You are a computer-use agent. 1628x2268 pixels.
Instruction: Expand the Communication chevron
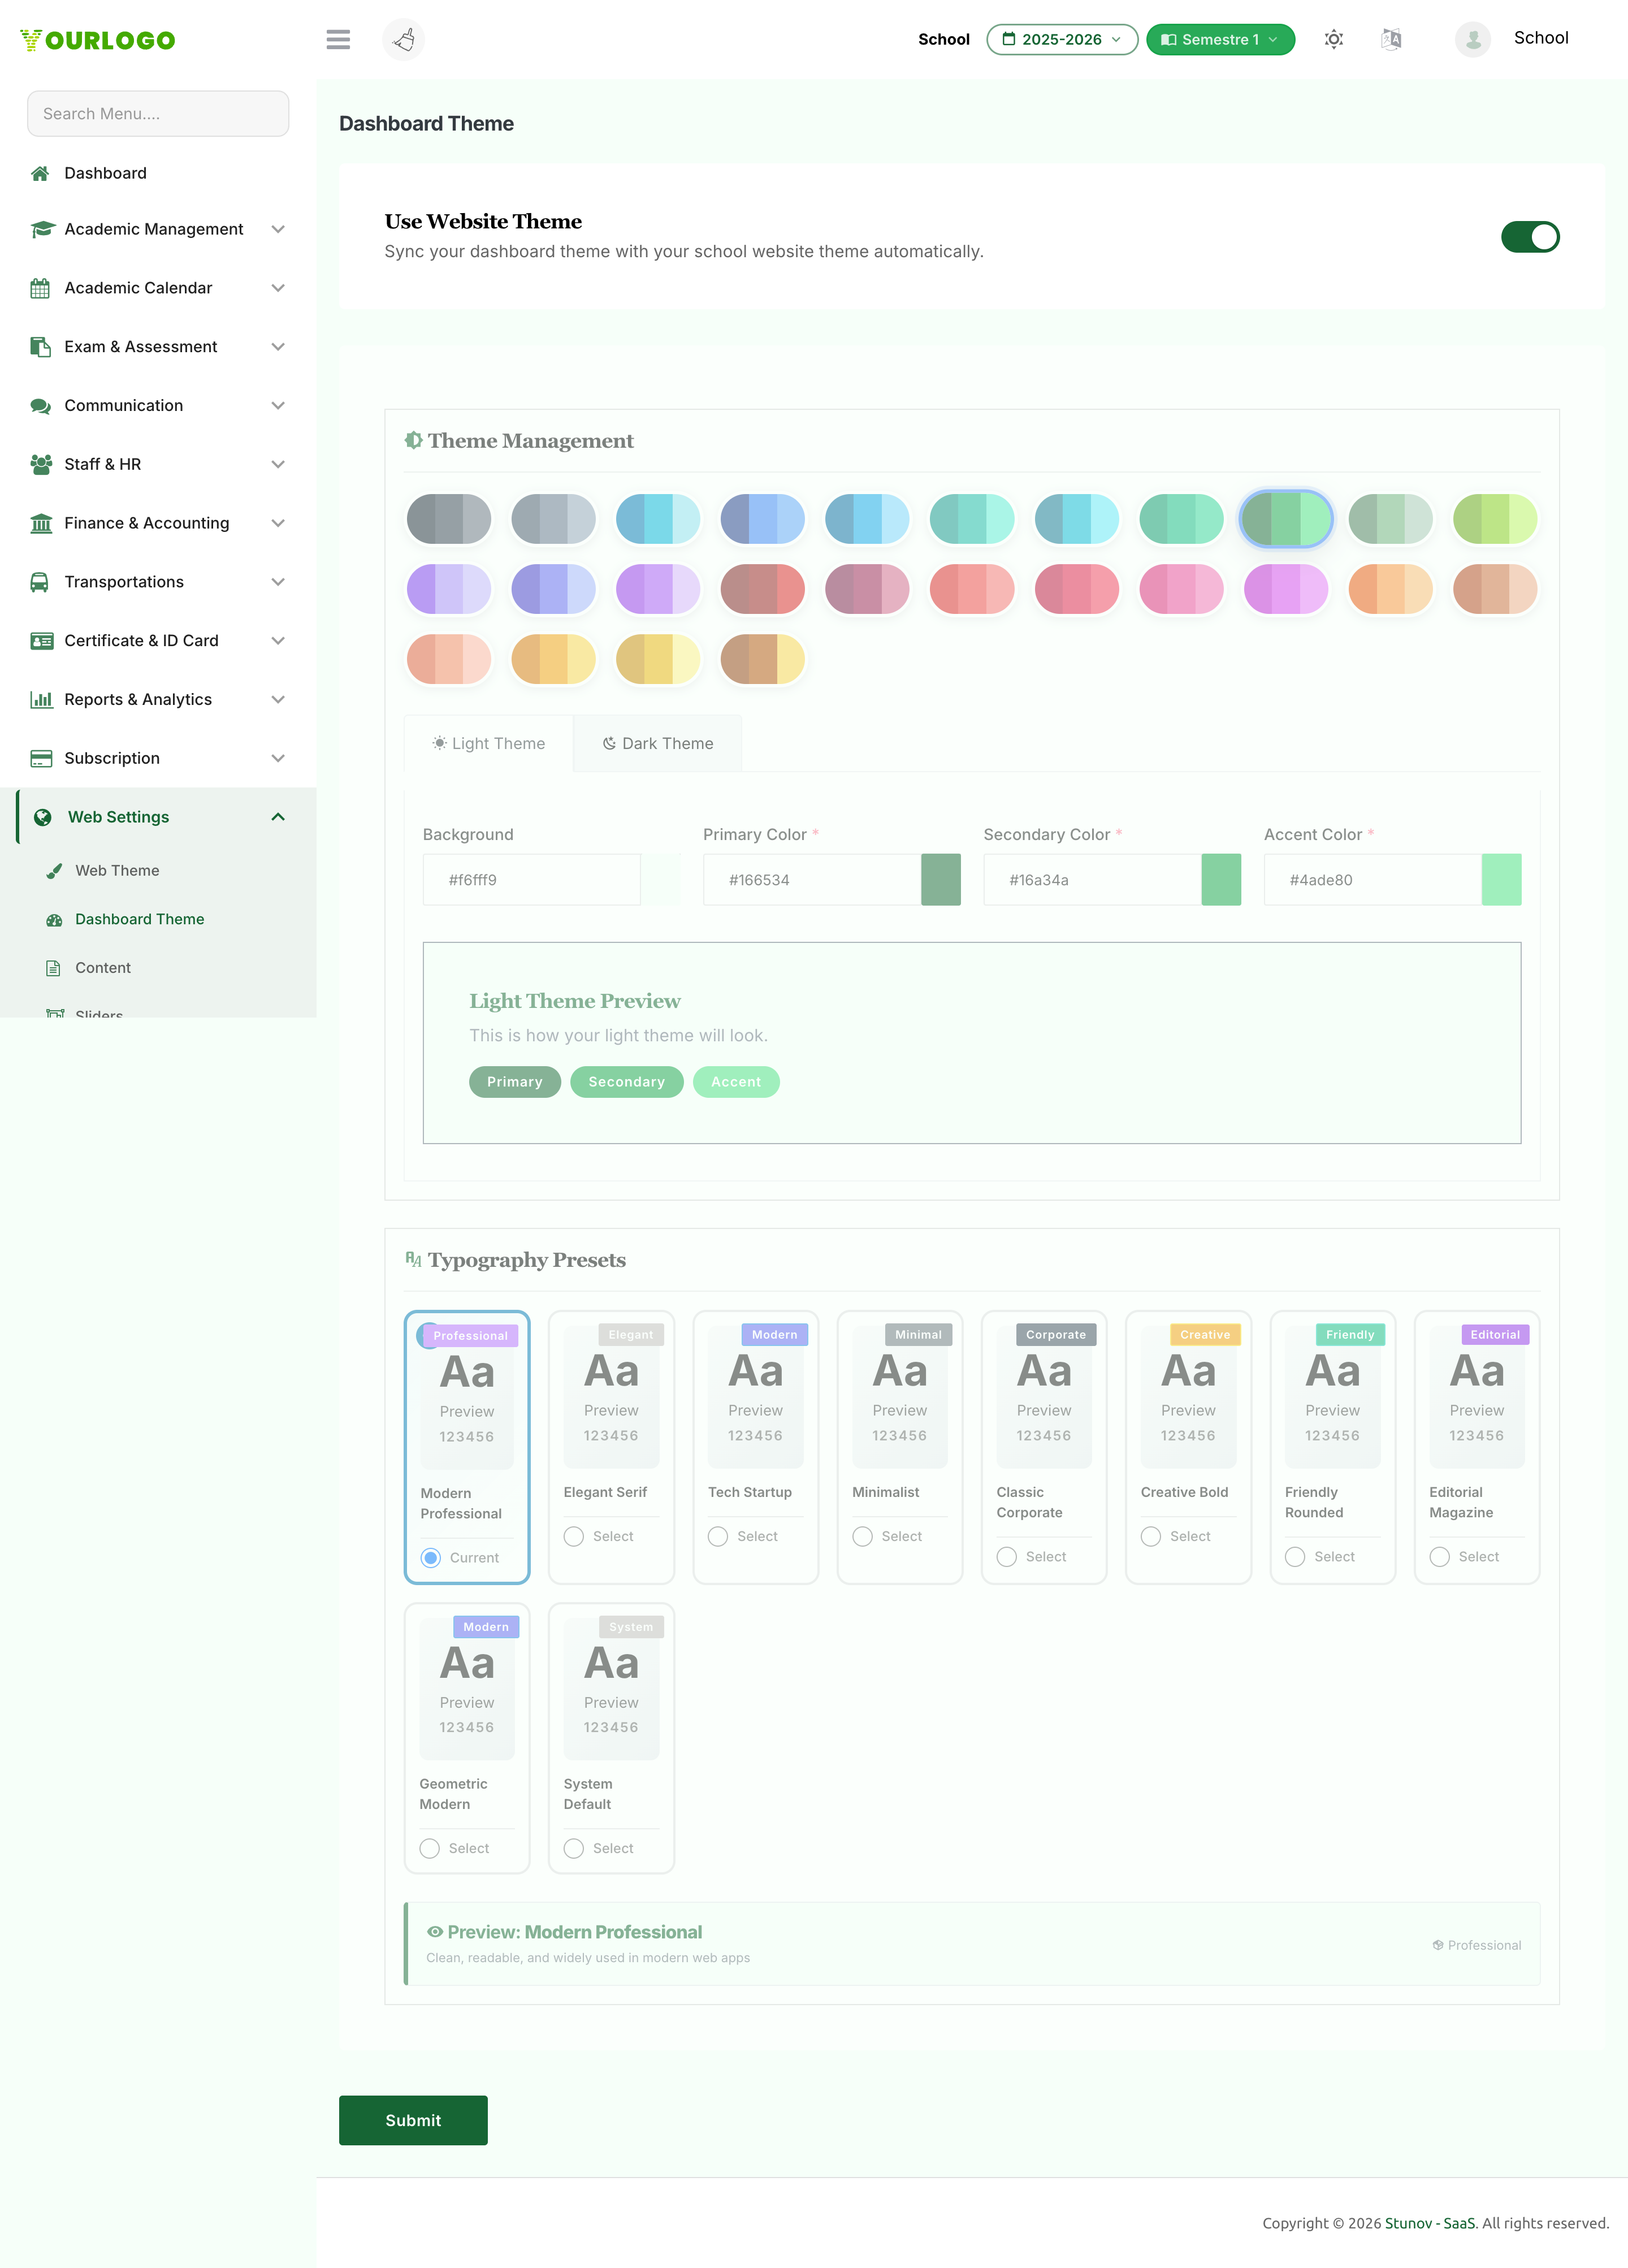click(278, 405)
